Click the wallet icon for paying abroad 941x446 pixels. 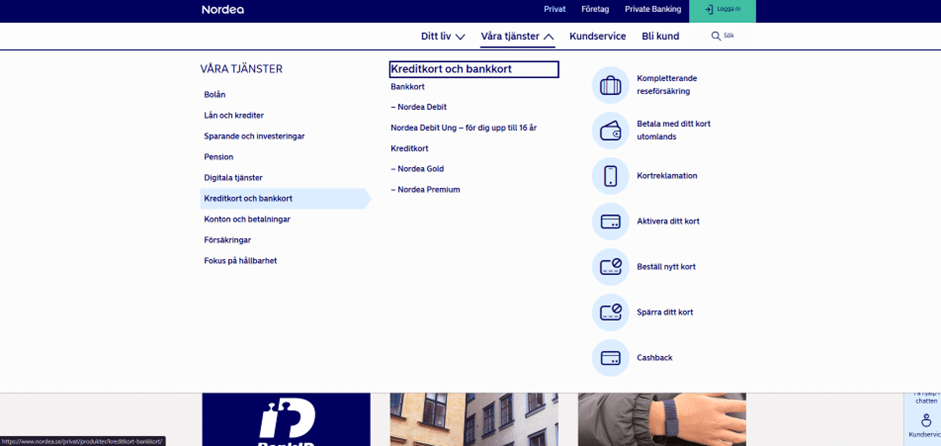click(x=610, y=130)
